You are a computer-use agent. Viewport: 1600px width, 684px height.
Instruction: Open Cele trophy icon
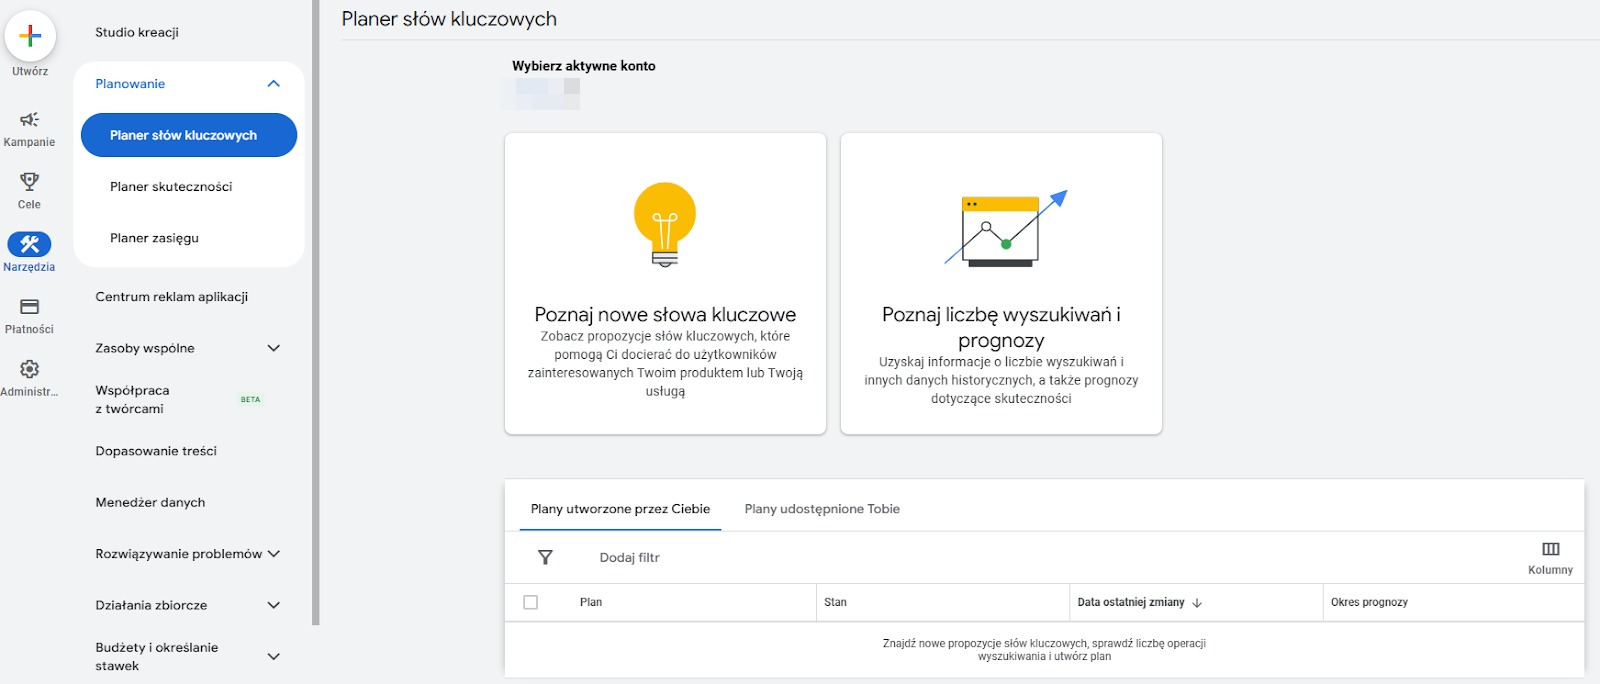coord(29,182)
